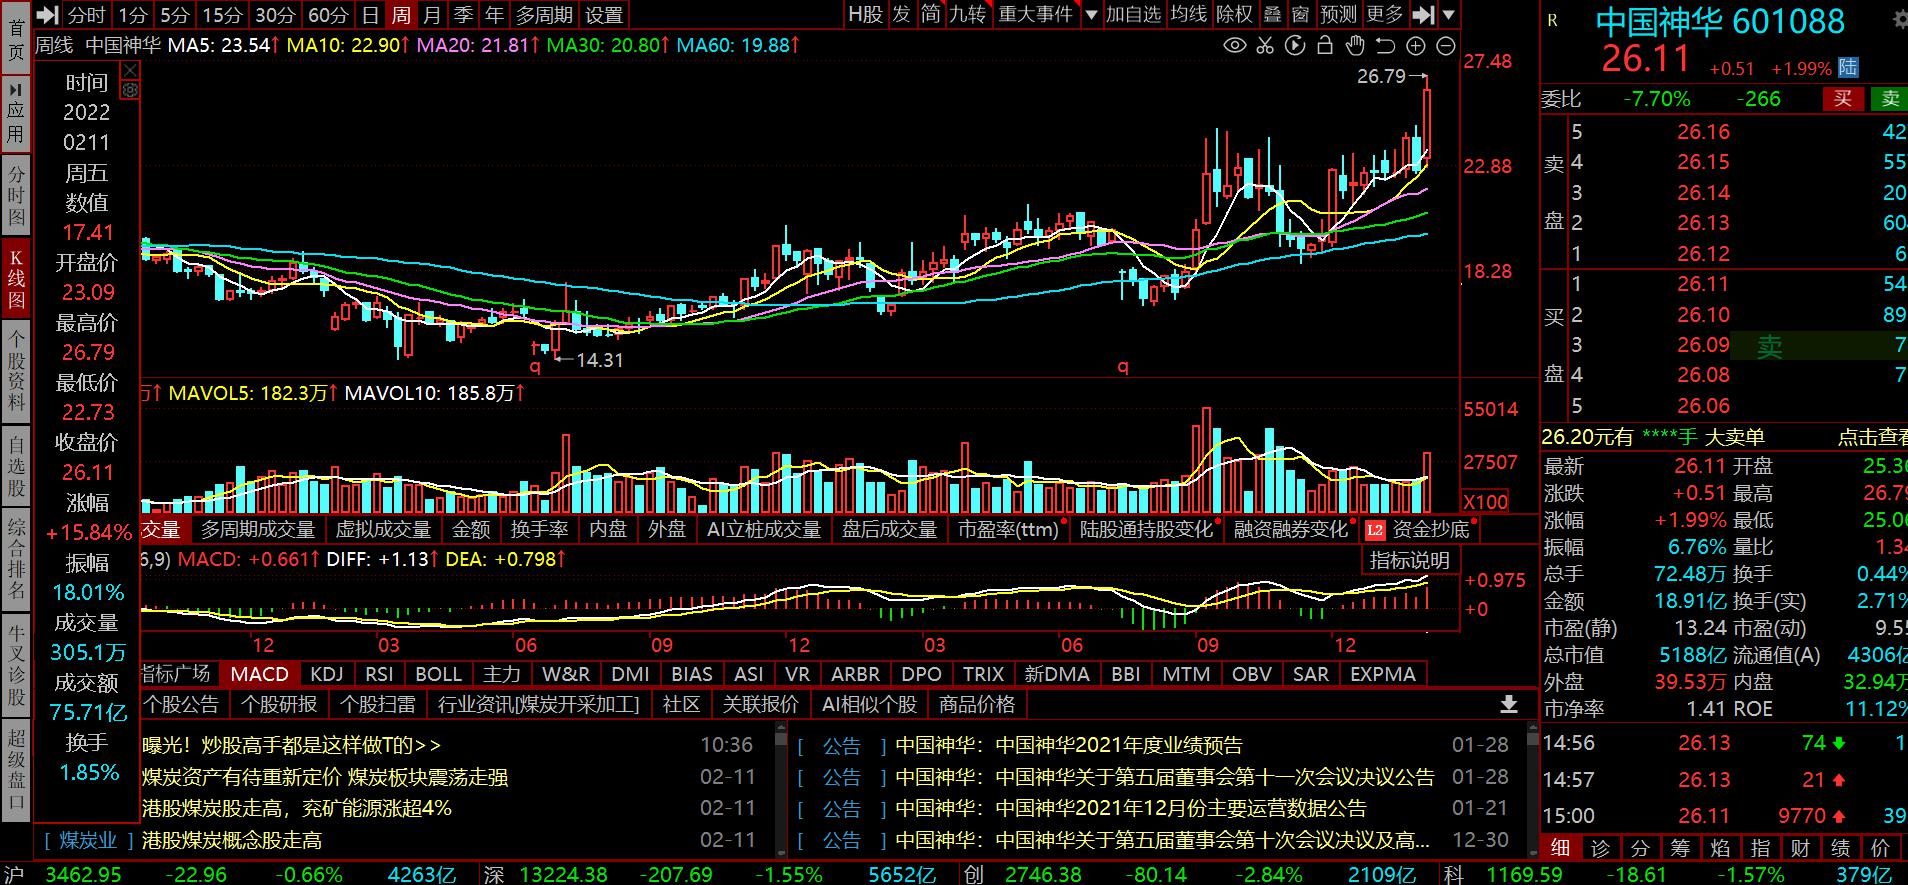Viewport: 1908px width, 885px height.
Task: Expand the dropdown arrow at toolbar's right end
Action: tap(1449, 14)
